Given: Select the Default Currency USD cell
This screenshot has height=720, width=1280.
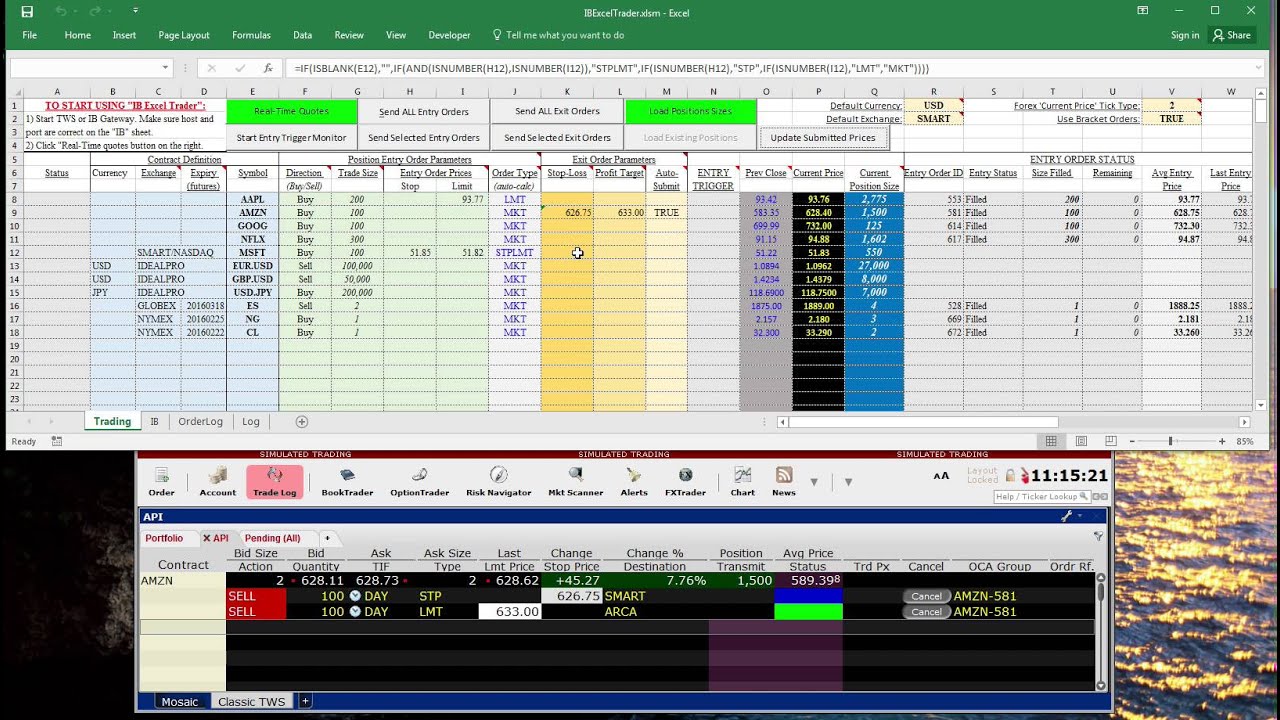Looking at the screenshot, I should tap(933, 105).
